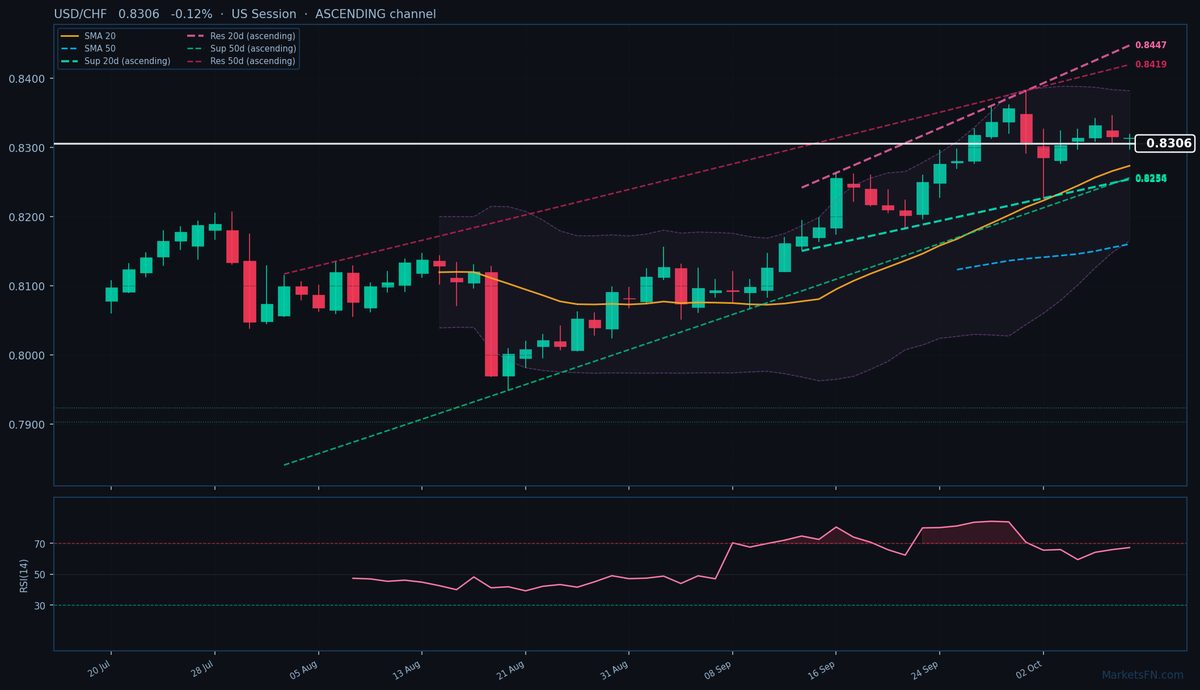Click the boxed current price 0.8306 tag
Viewport: 1200px width, 690px height.
[1165, 144]
